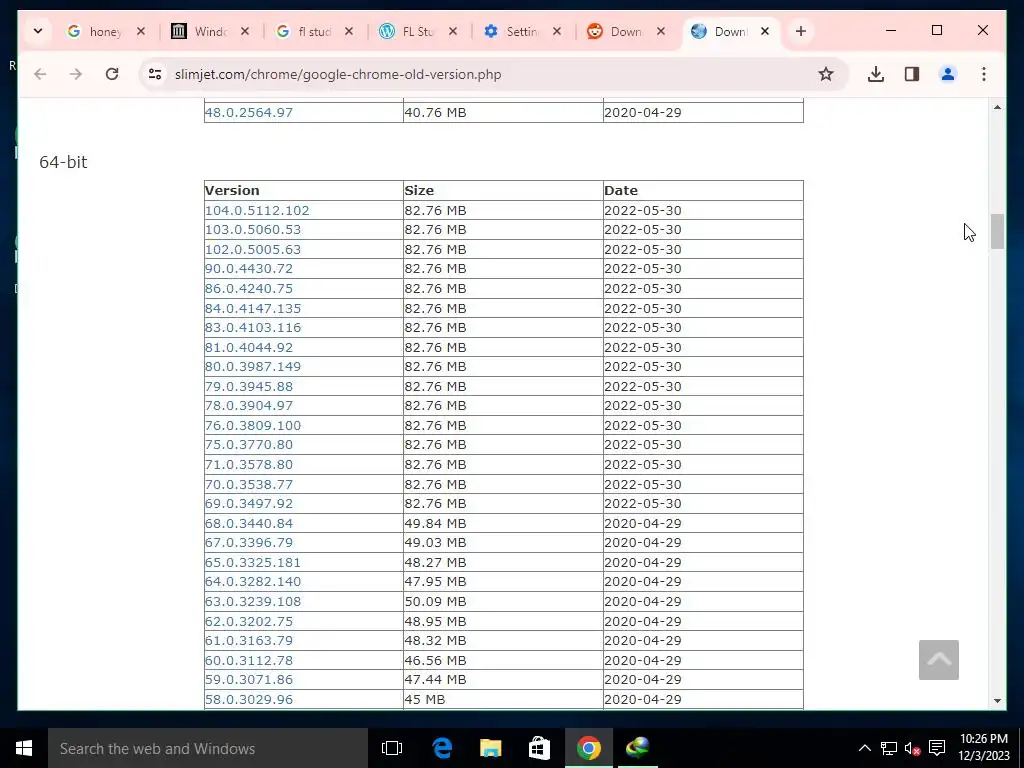Download Chrome version 104.0.5112.102
The width and height of the screenshot is (1024, 768).
pyautogui.click(x=257, y=210)
